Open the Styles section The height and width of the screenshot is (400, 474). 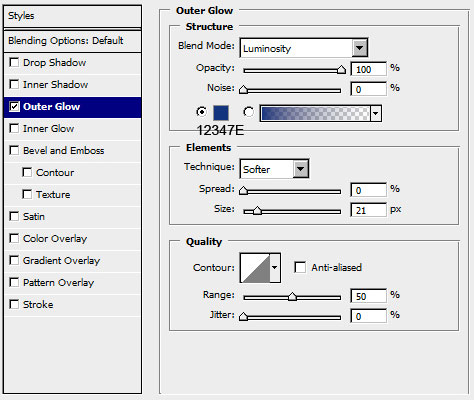click(x=72, y=16)
